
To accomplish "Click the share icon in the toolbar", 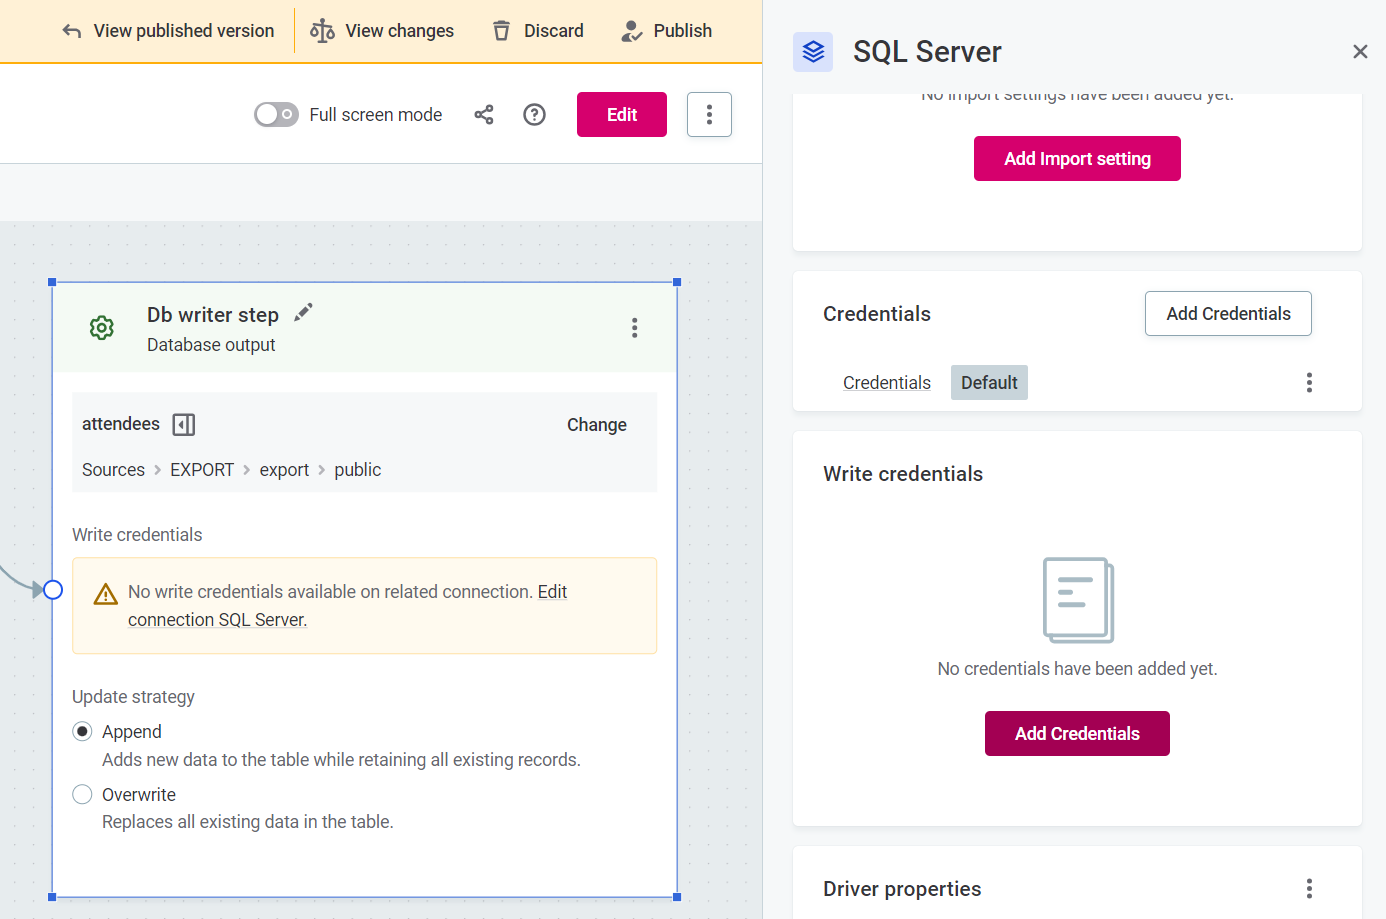I will 484,114.
